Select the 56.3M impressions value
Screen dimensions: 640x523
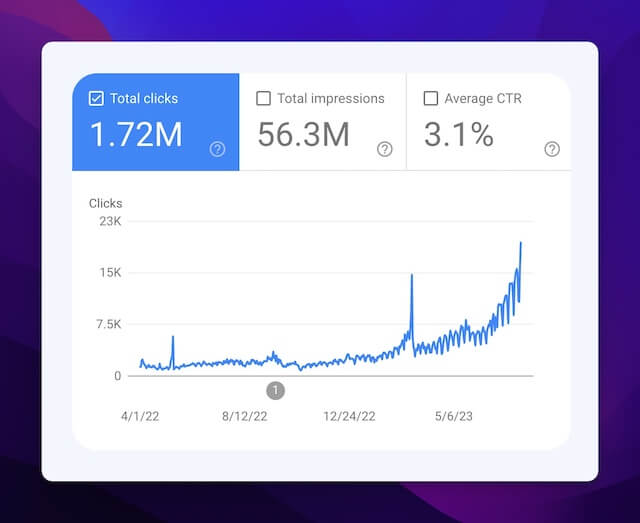tap(304, 134)
